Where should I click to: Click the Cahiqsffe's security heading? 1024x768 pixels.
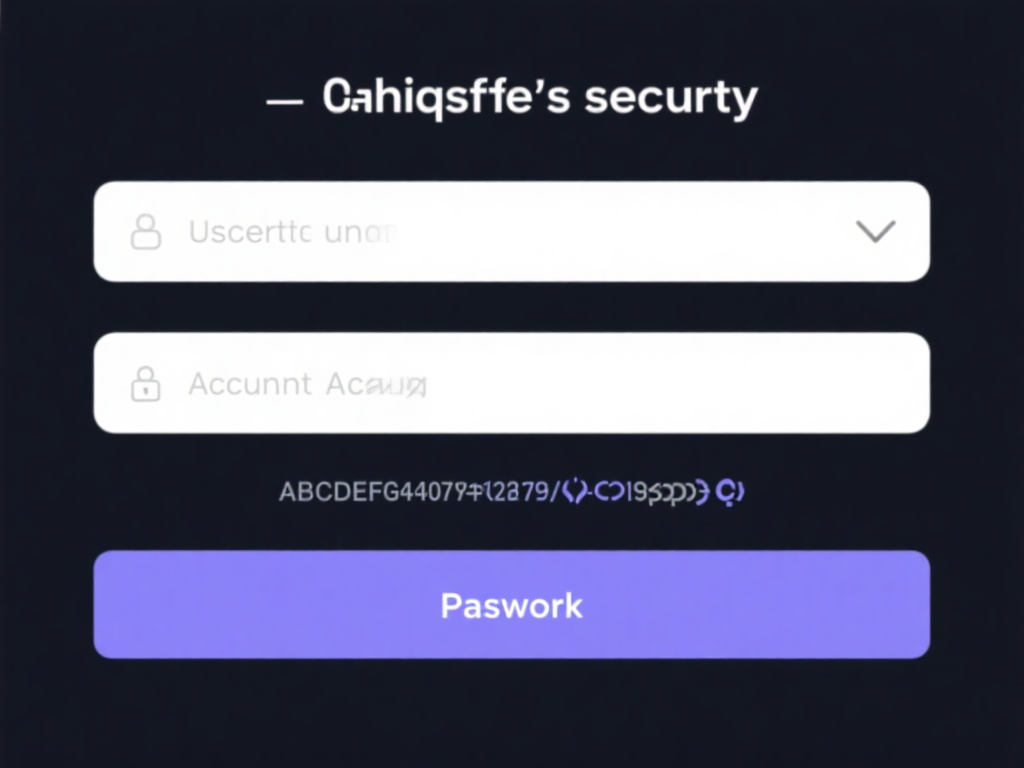click(540, 98)
